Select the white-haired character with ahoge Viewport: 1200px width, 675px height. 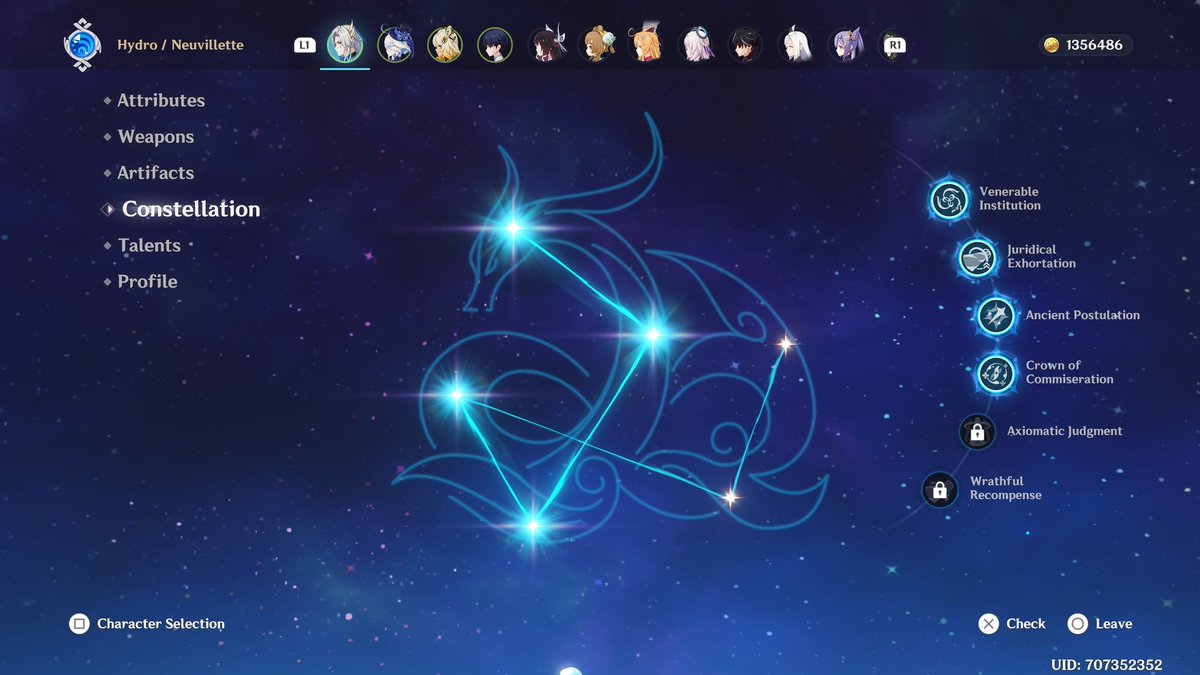tap(797, 44)
